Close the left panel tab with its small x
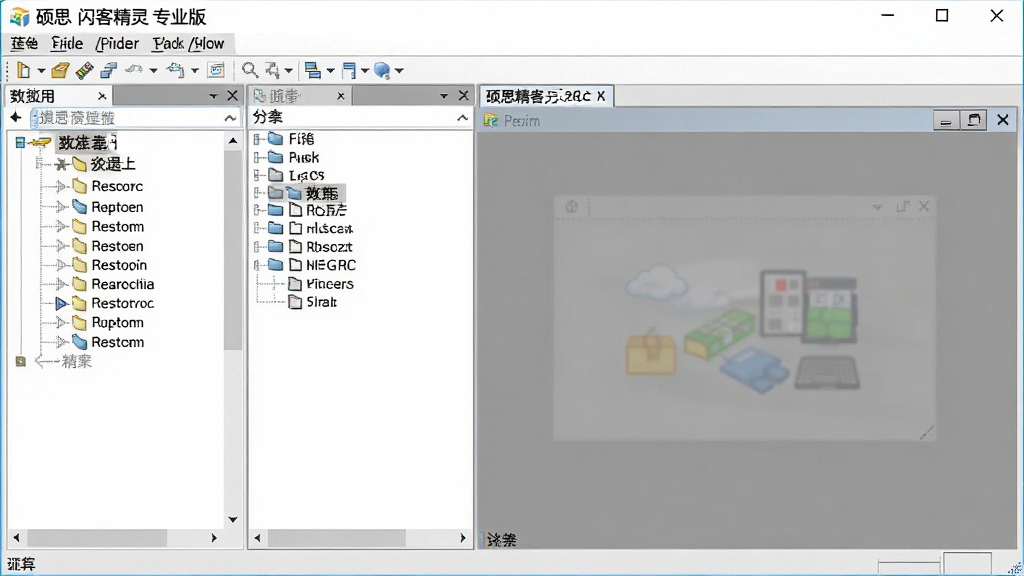Viewport: 1024px width, 576px height. pos(102,96)
